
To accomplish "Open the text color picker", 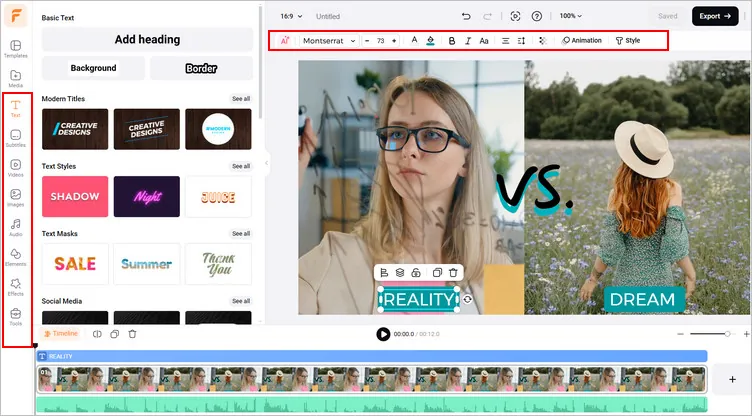I will [x=414, y=40].
